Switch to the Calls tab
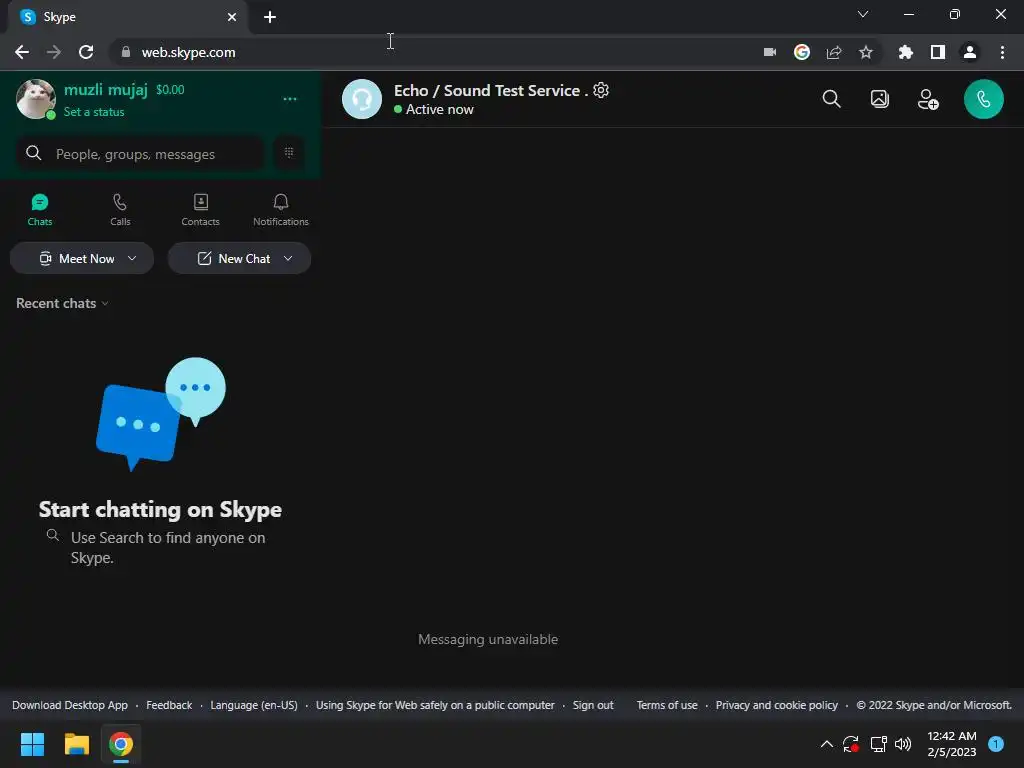The width and height of the screenshot is (1024, 768). [120, 210]
